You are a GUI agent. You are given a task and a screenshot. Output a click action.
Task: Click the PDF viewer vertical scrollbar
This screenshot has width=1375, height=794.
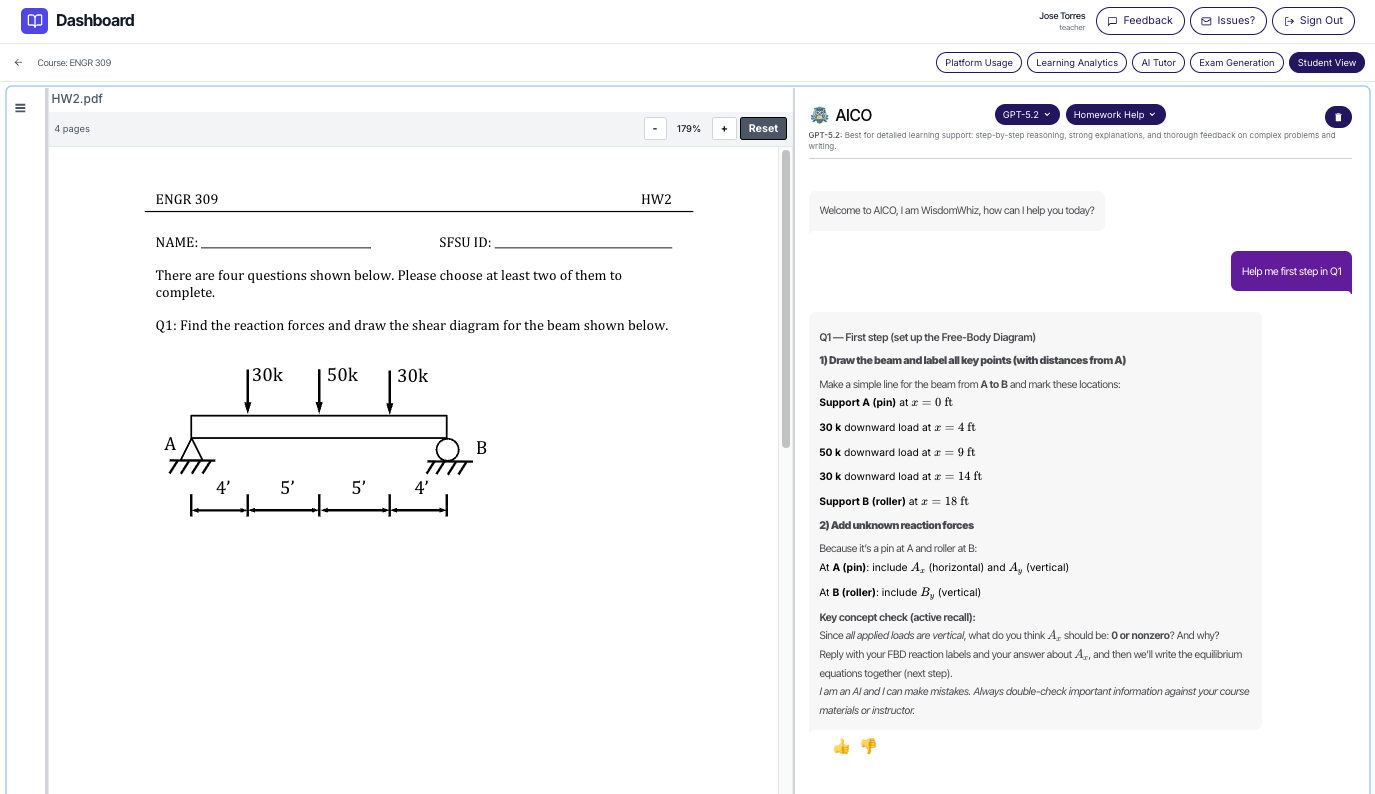(x=785, y=298)
